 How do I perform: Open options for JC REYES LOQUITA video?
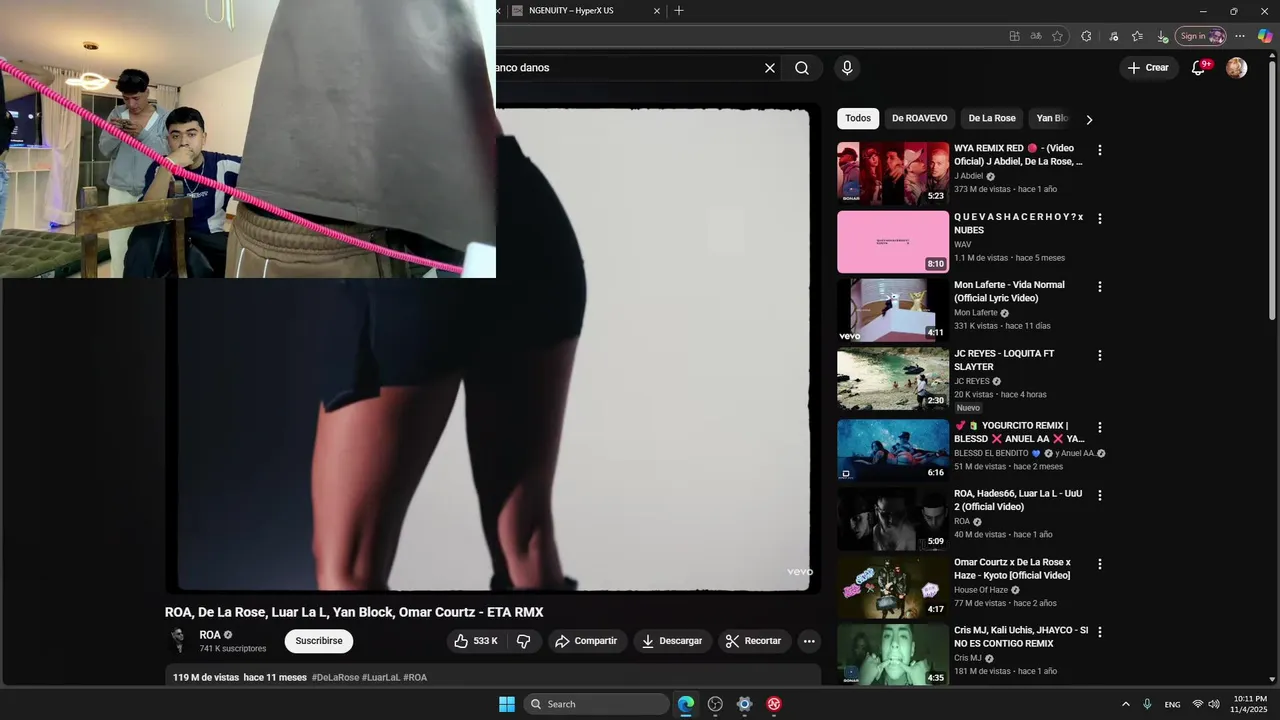1100,355
